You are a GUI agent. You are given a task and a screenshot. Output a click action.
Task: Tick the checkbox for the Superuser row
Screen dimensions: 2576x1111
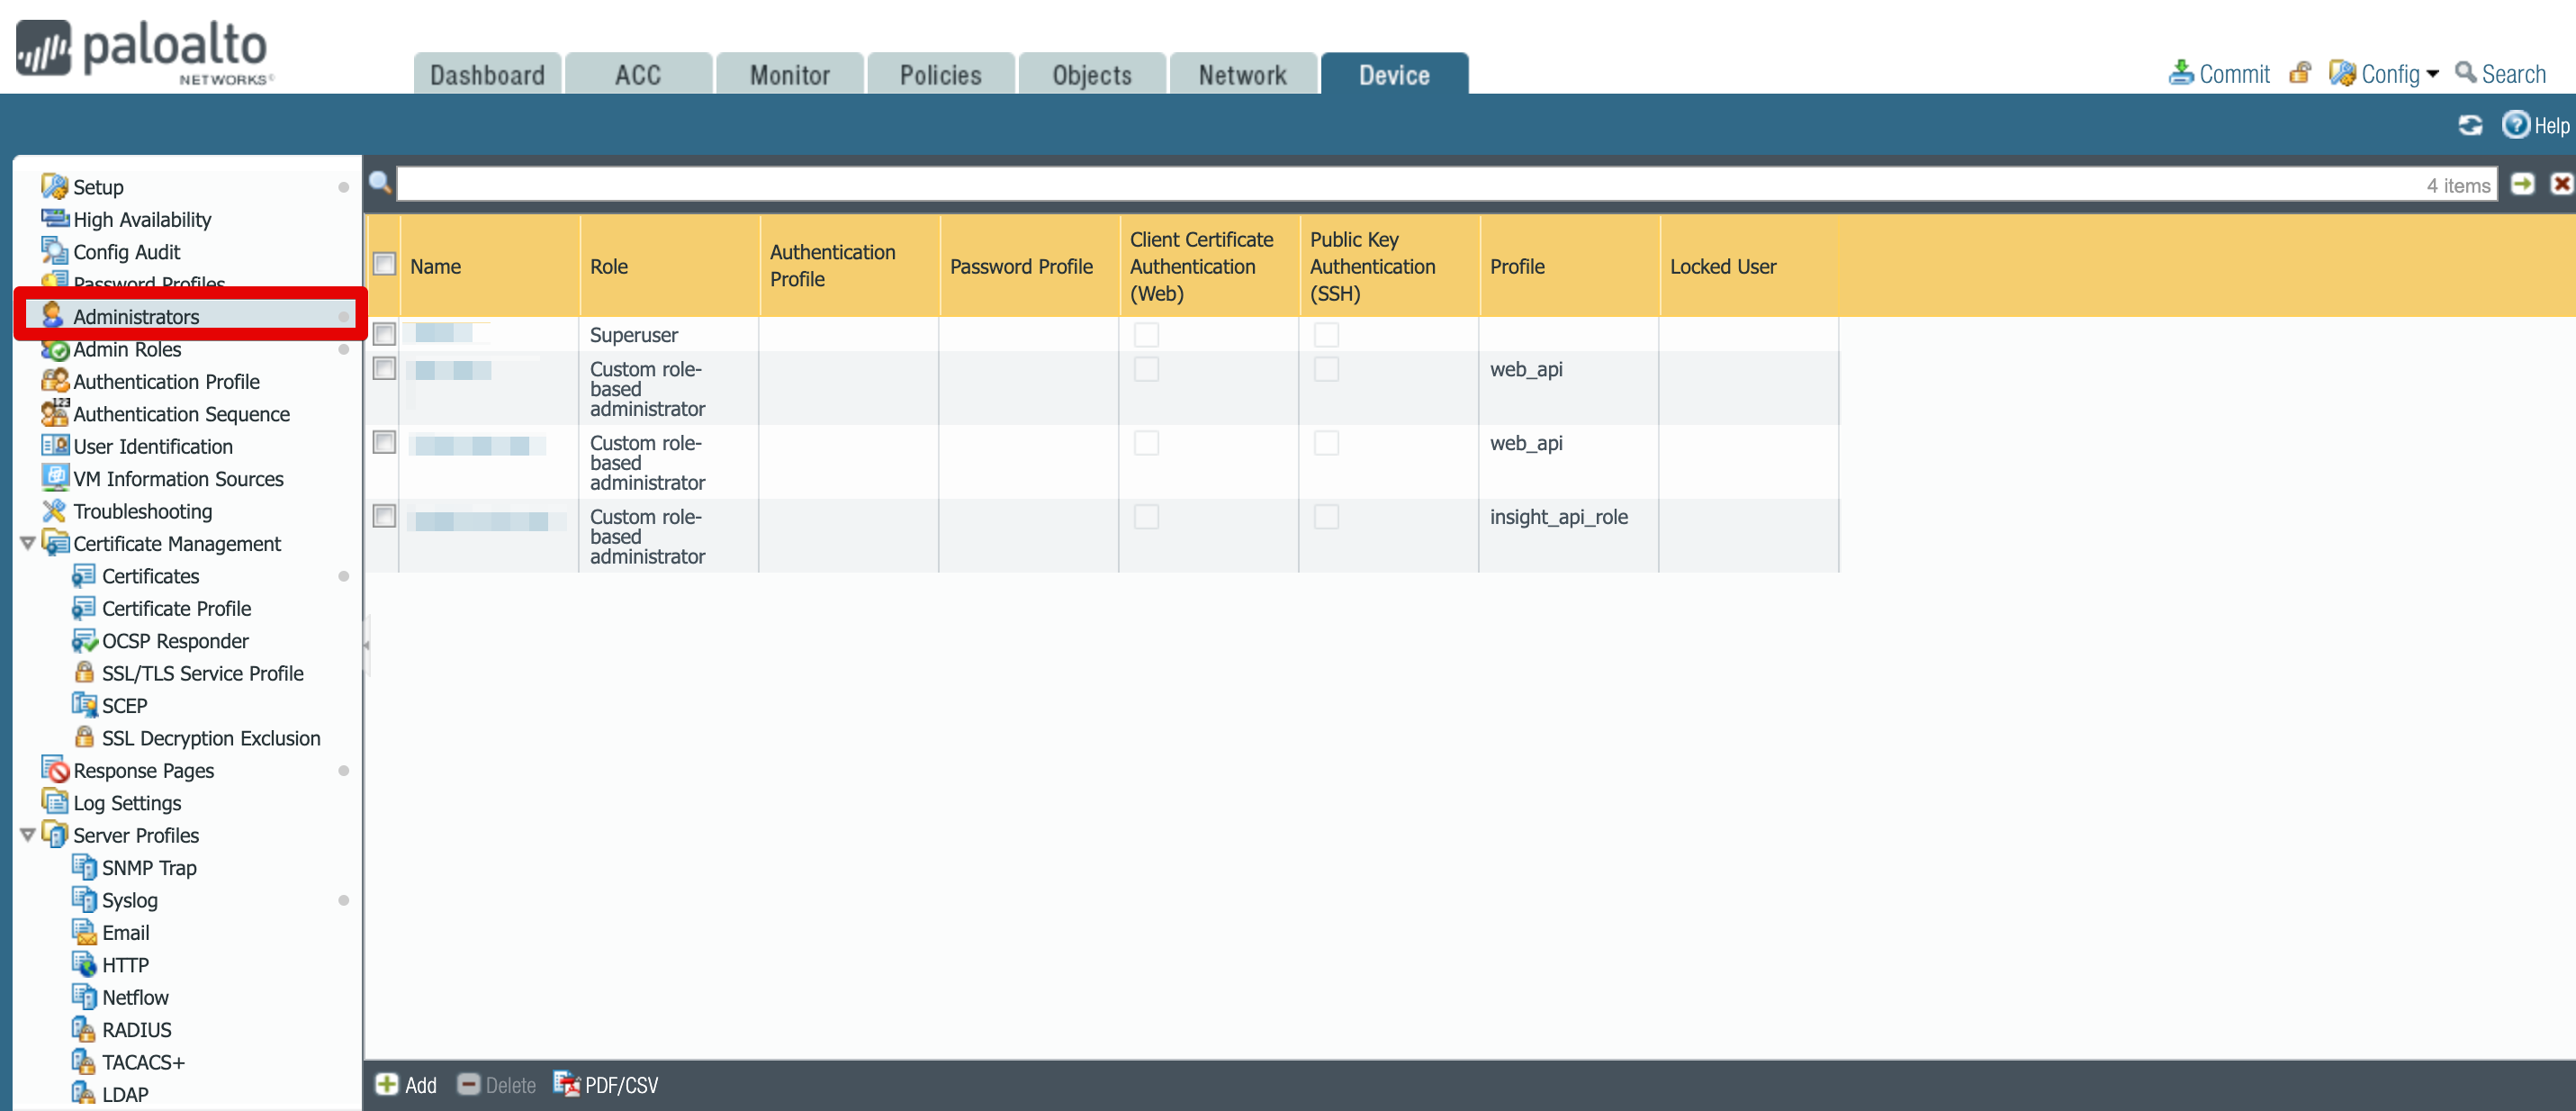coord(384,334)
